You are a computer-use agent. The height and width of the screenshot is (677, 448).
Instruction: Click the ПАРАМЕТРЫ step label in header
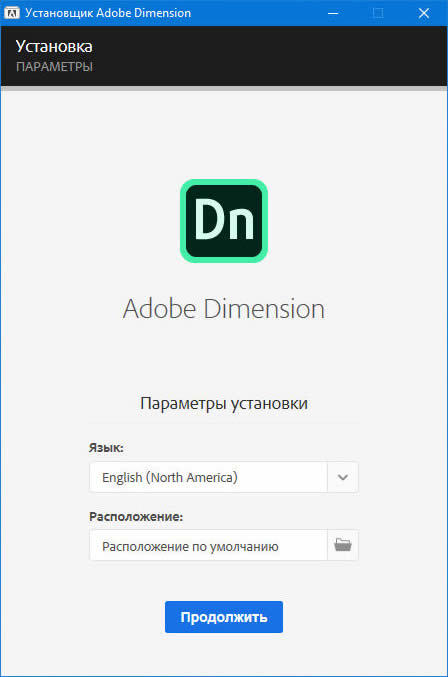[x=54, y=67]
